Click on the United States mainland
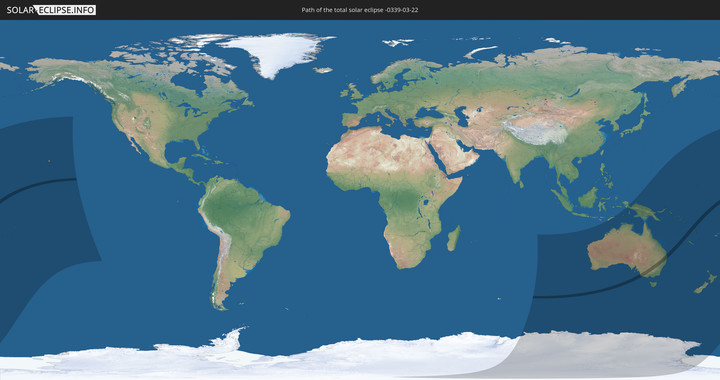The width and height of the screenshot is (720, 380). point(170,120)
